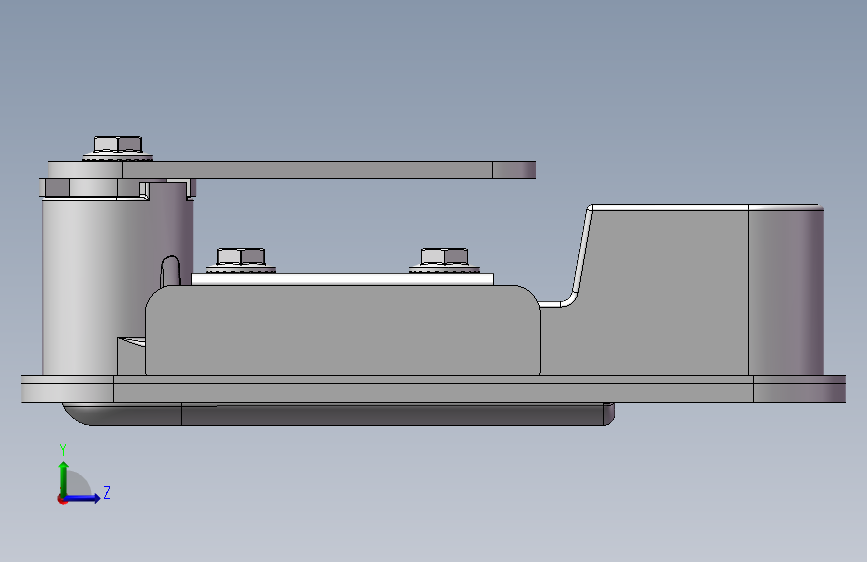Select the white mounting plate under the bolts
Viewport: 867px width, 562px height.
[342, 279]
